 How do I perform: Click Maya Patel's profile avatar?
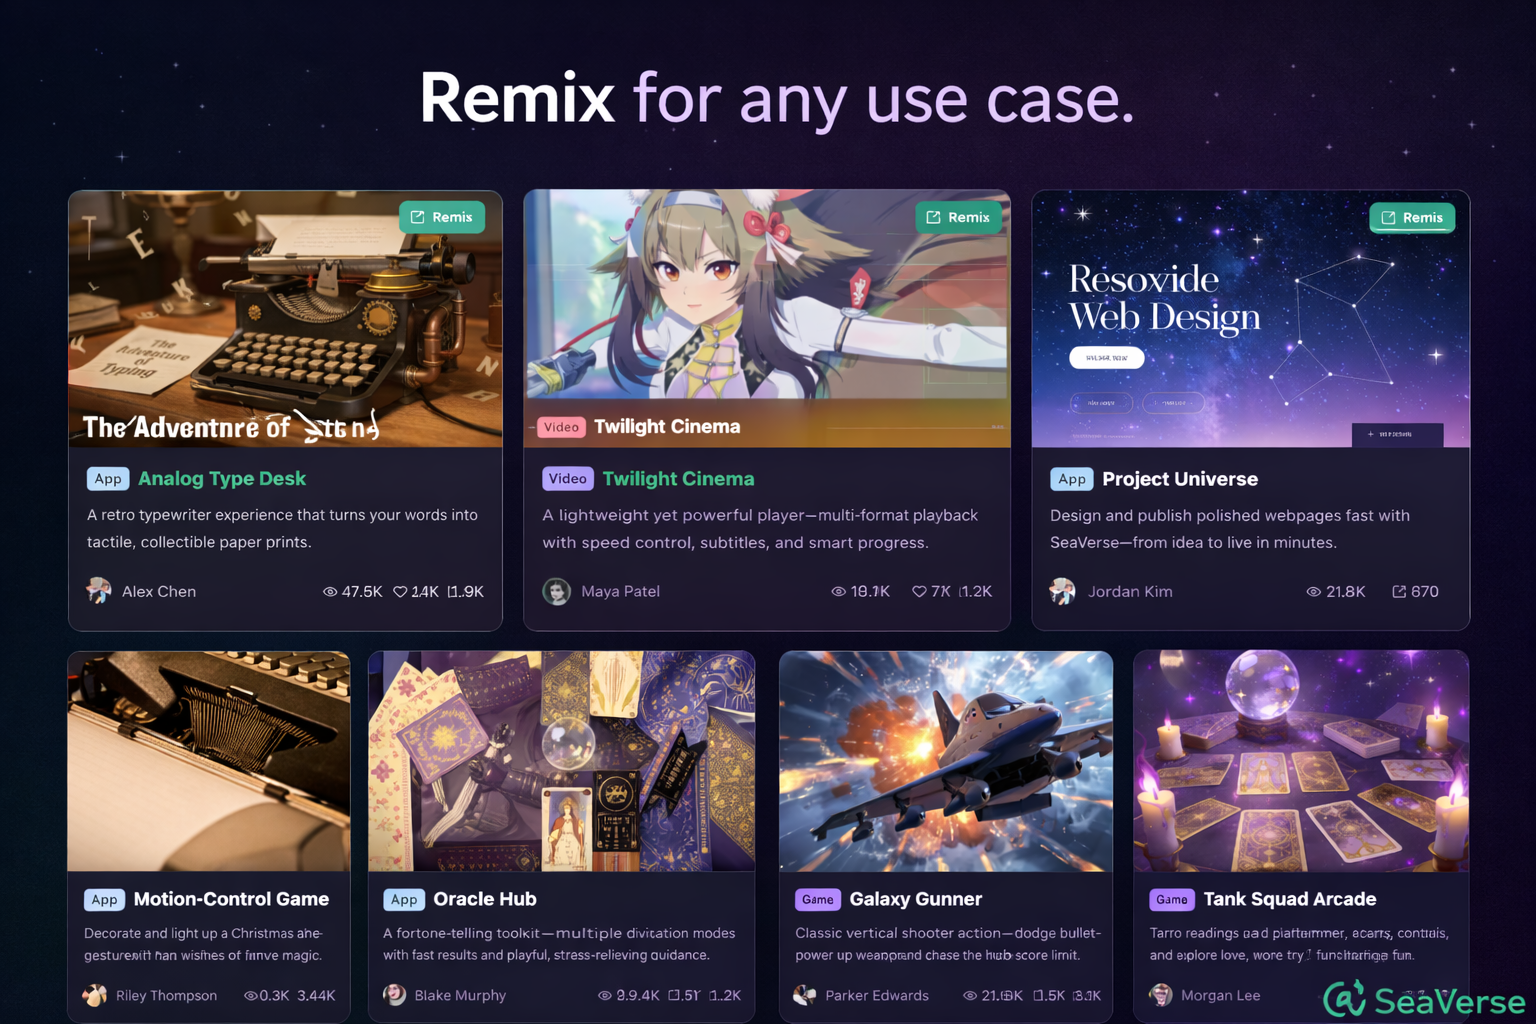557,591
